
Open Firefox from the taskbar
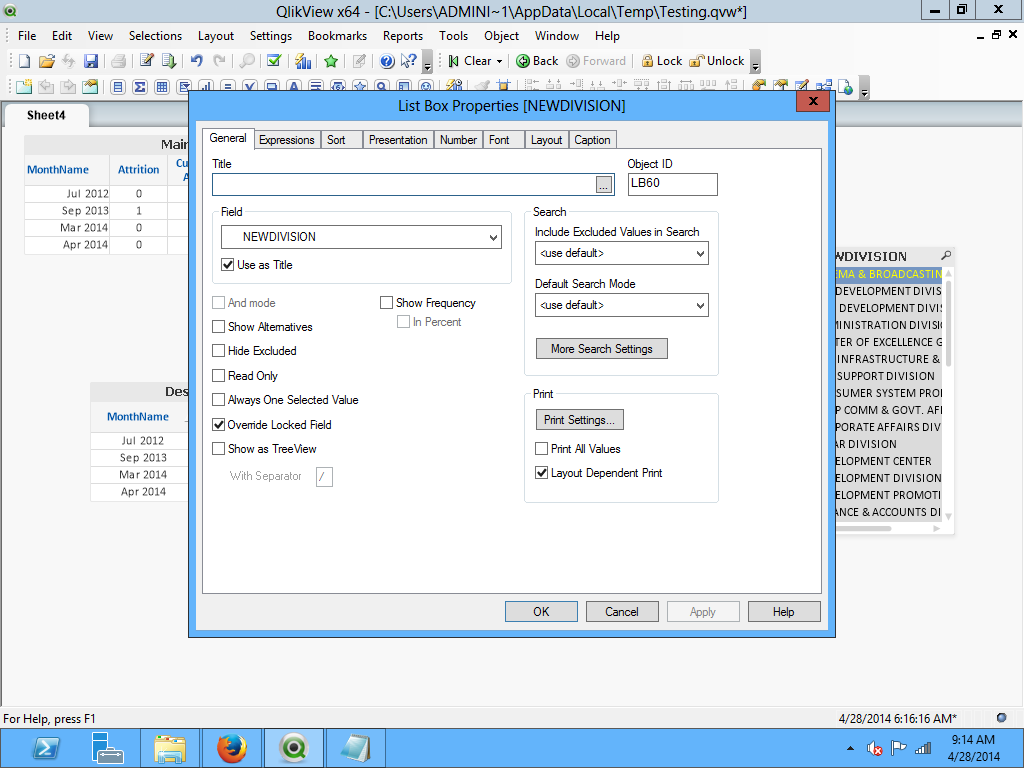coord(232,747)
